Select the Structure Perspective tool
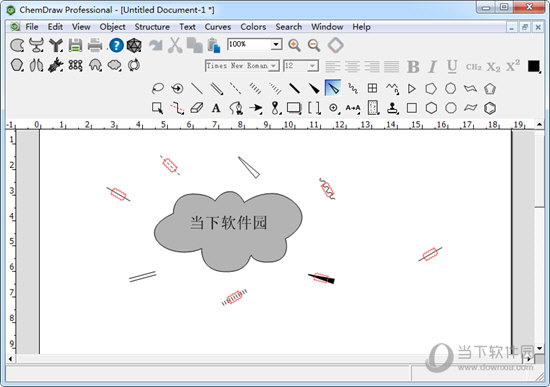This screenshot has height=387, width=550. point(177,88)
